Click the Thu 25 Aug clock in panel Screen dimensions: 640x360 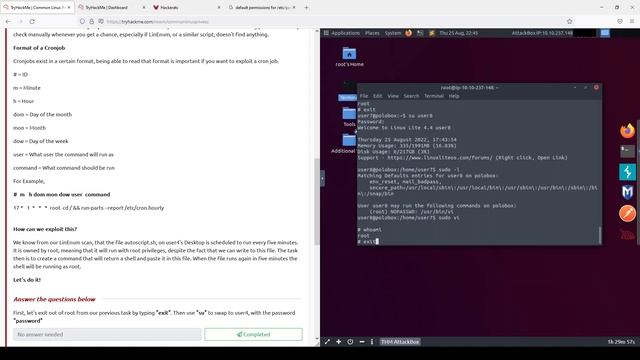(x=458, y=33)
